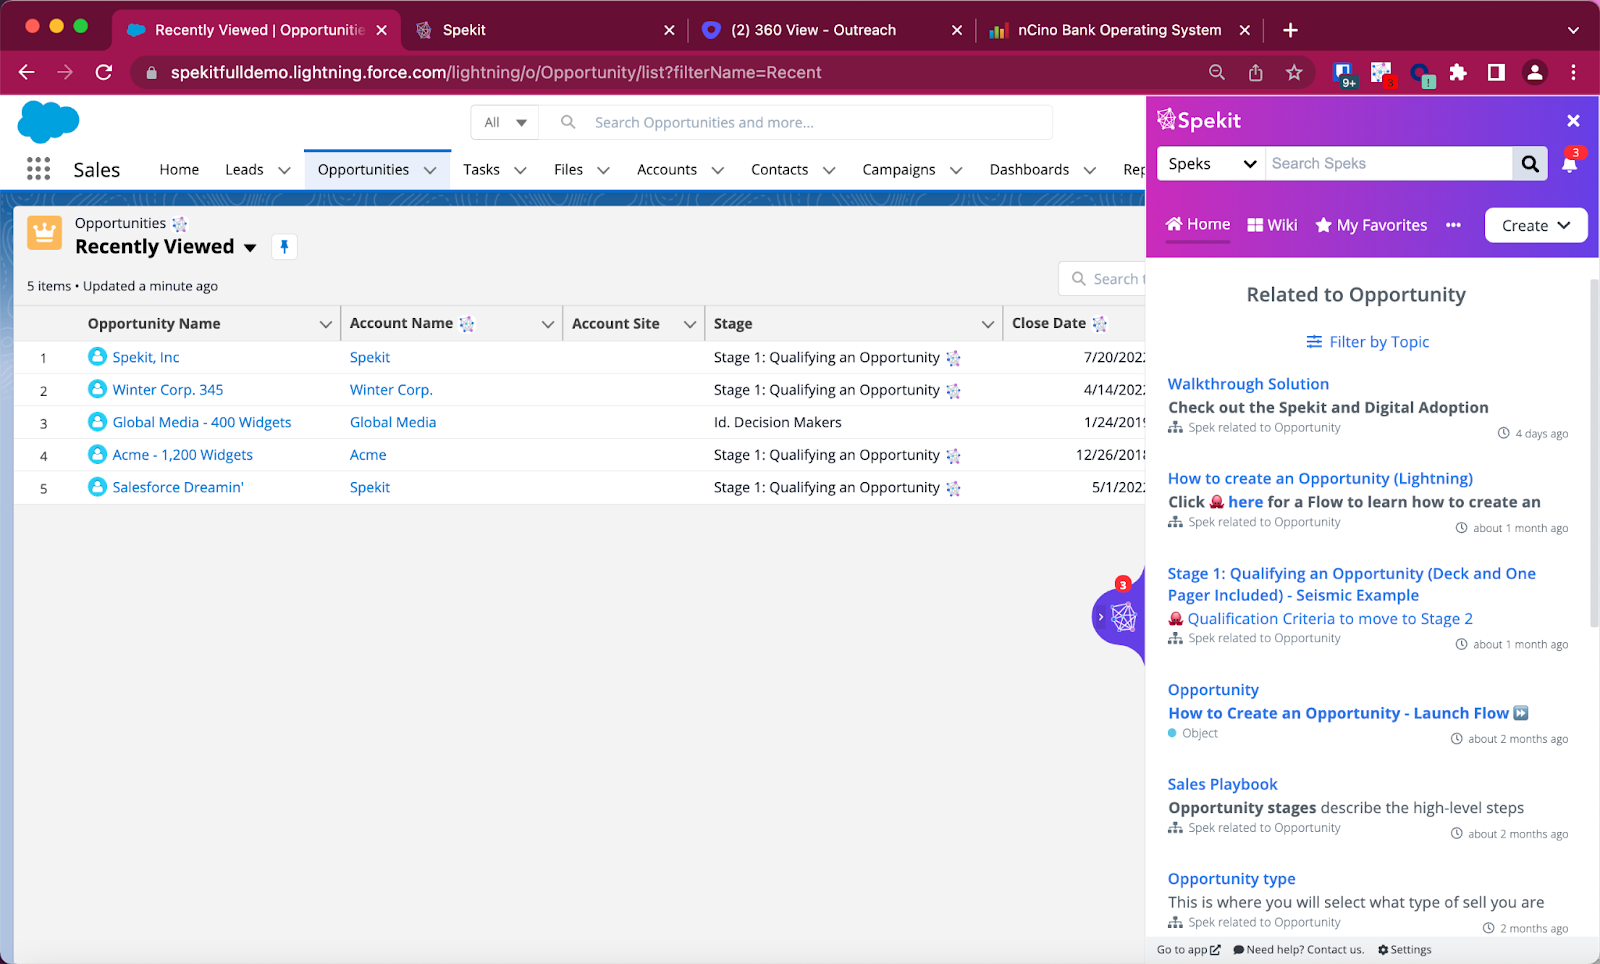Screen dimensions: 1600x964
Task: Open the Global Media account link
Action: coord(393,422)
